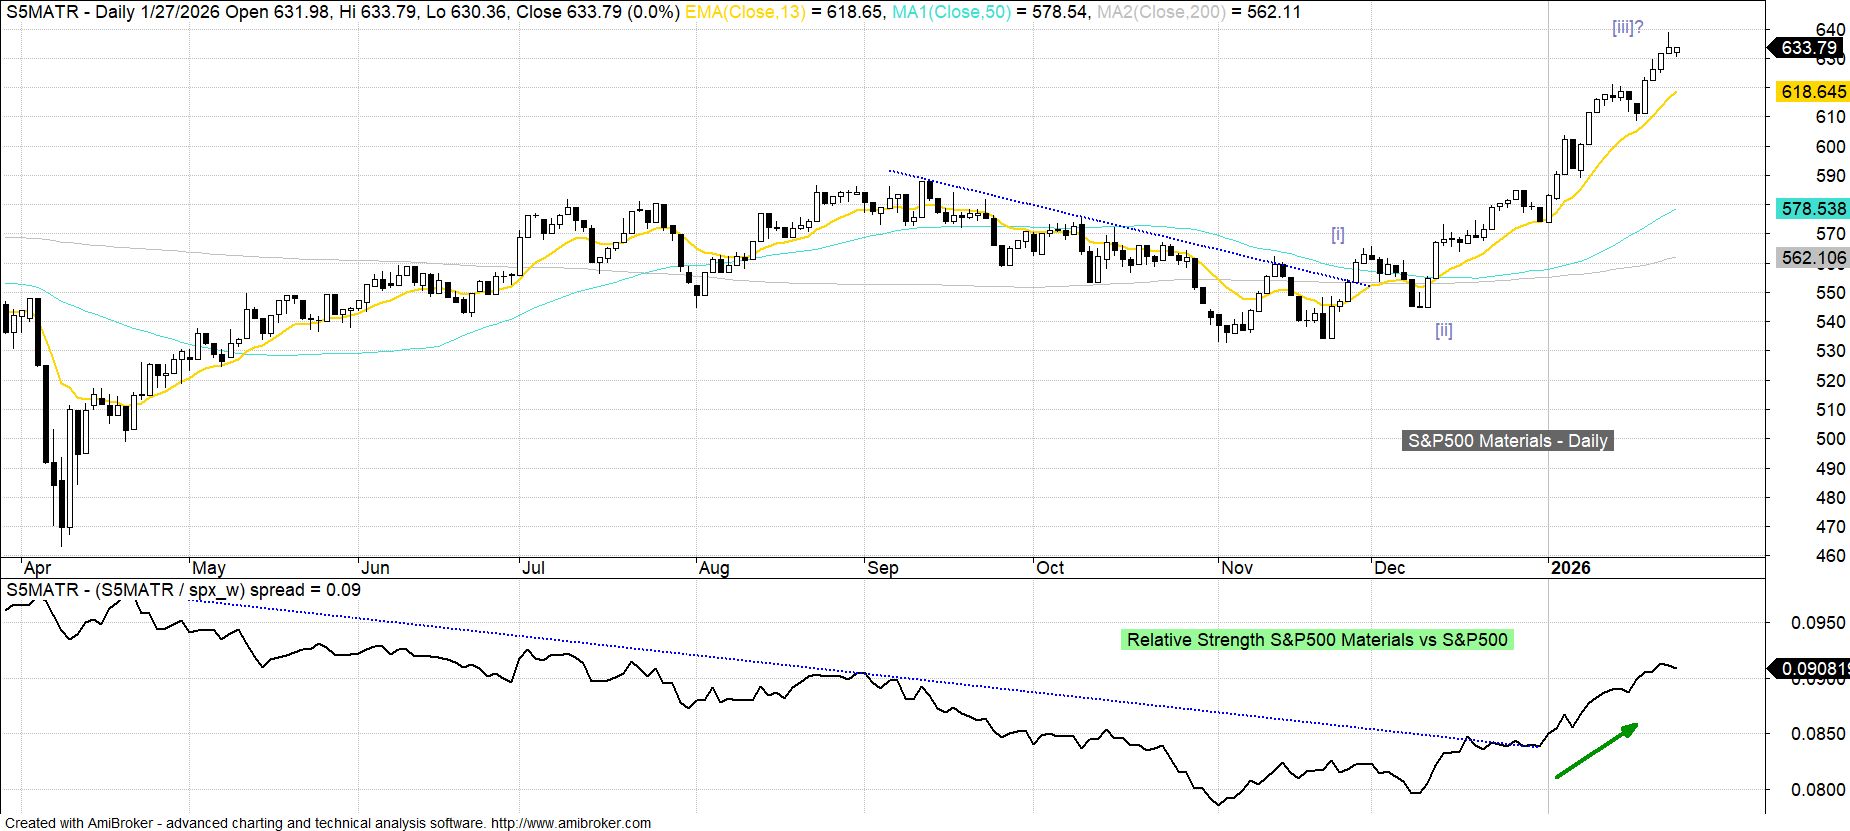Select the MA2(Close,200) legend label
Viewport: 1850px width, 831px height.
click(1160, 12)
